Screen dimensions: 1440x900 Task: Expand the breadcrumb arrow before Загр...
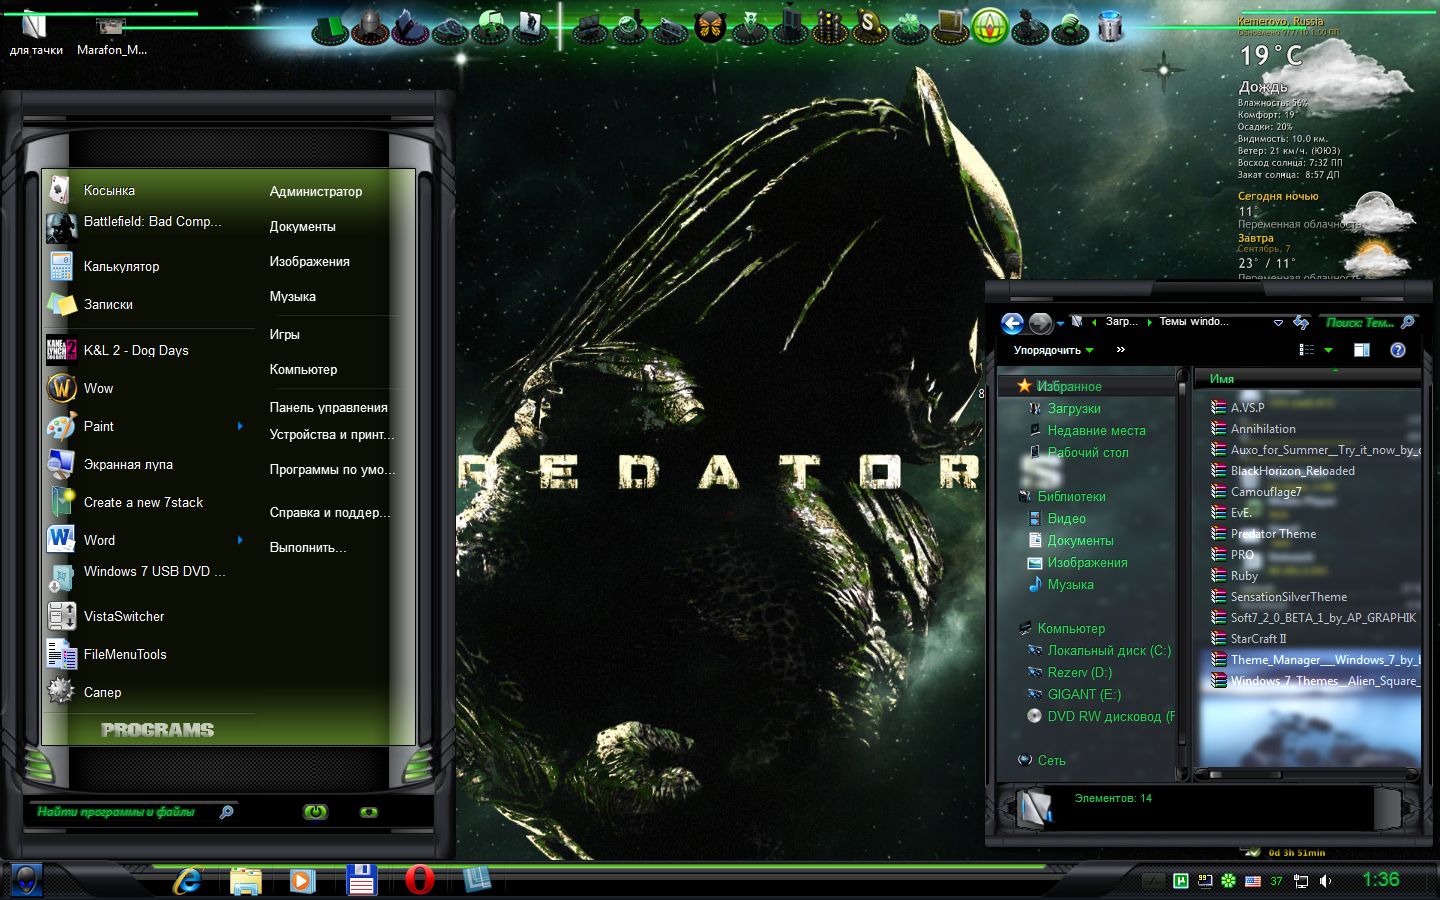[x=1095, y=322]
